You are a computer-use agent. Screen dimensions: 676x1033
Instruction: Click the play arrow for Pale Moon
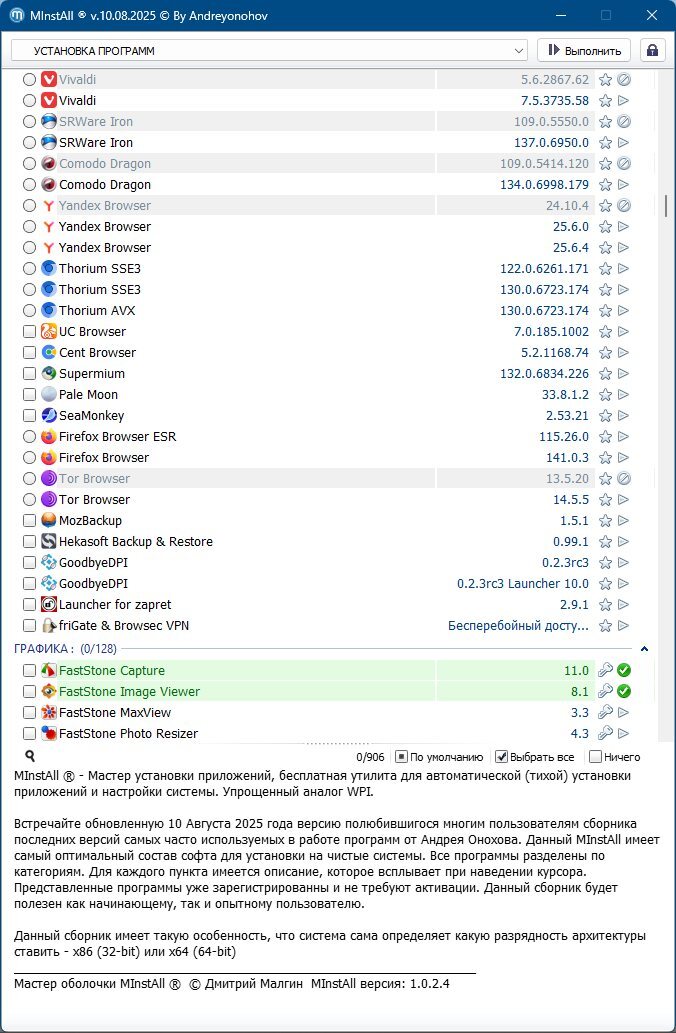pyautogui.click(x=623, y=395)
